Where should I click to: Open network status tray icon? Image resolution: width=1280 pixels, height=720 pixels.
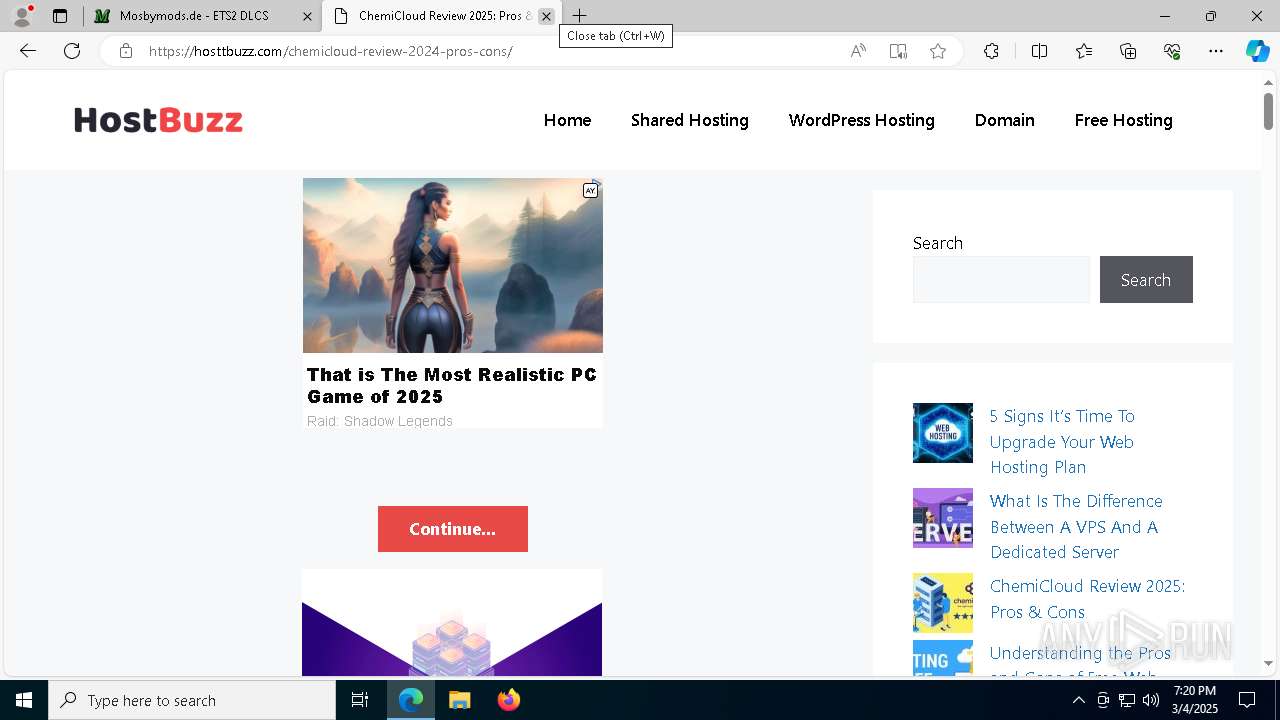click(x=1127, y=700)
